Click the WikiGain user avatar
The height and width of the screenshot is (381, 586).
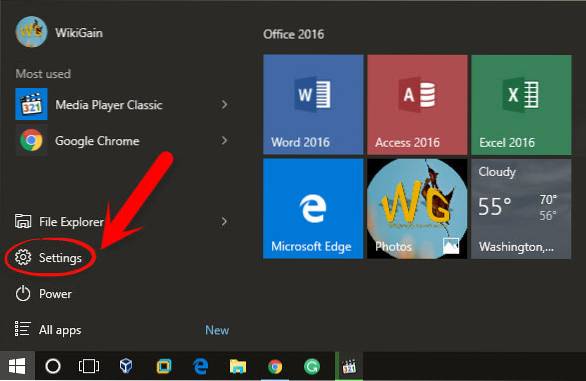31,32
